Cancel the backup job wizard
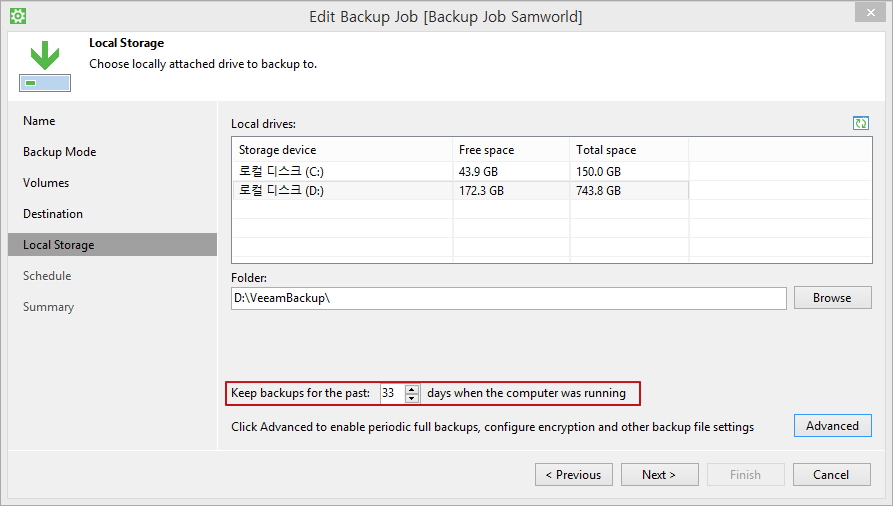Image resolution: width=893 pixels, height=506 pixels. [x=831, y=475]
